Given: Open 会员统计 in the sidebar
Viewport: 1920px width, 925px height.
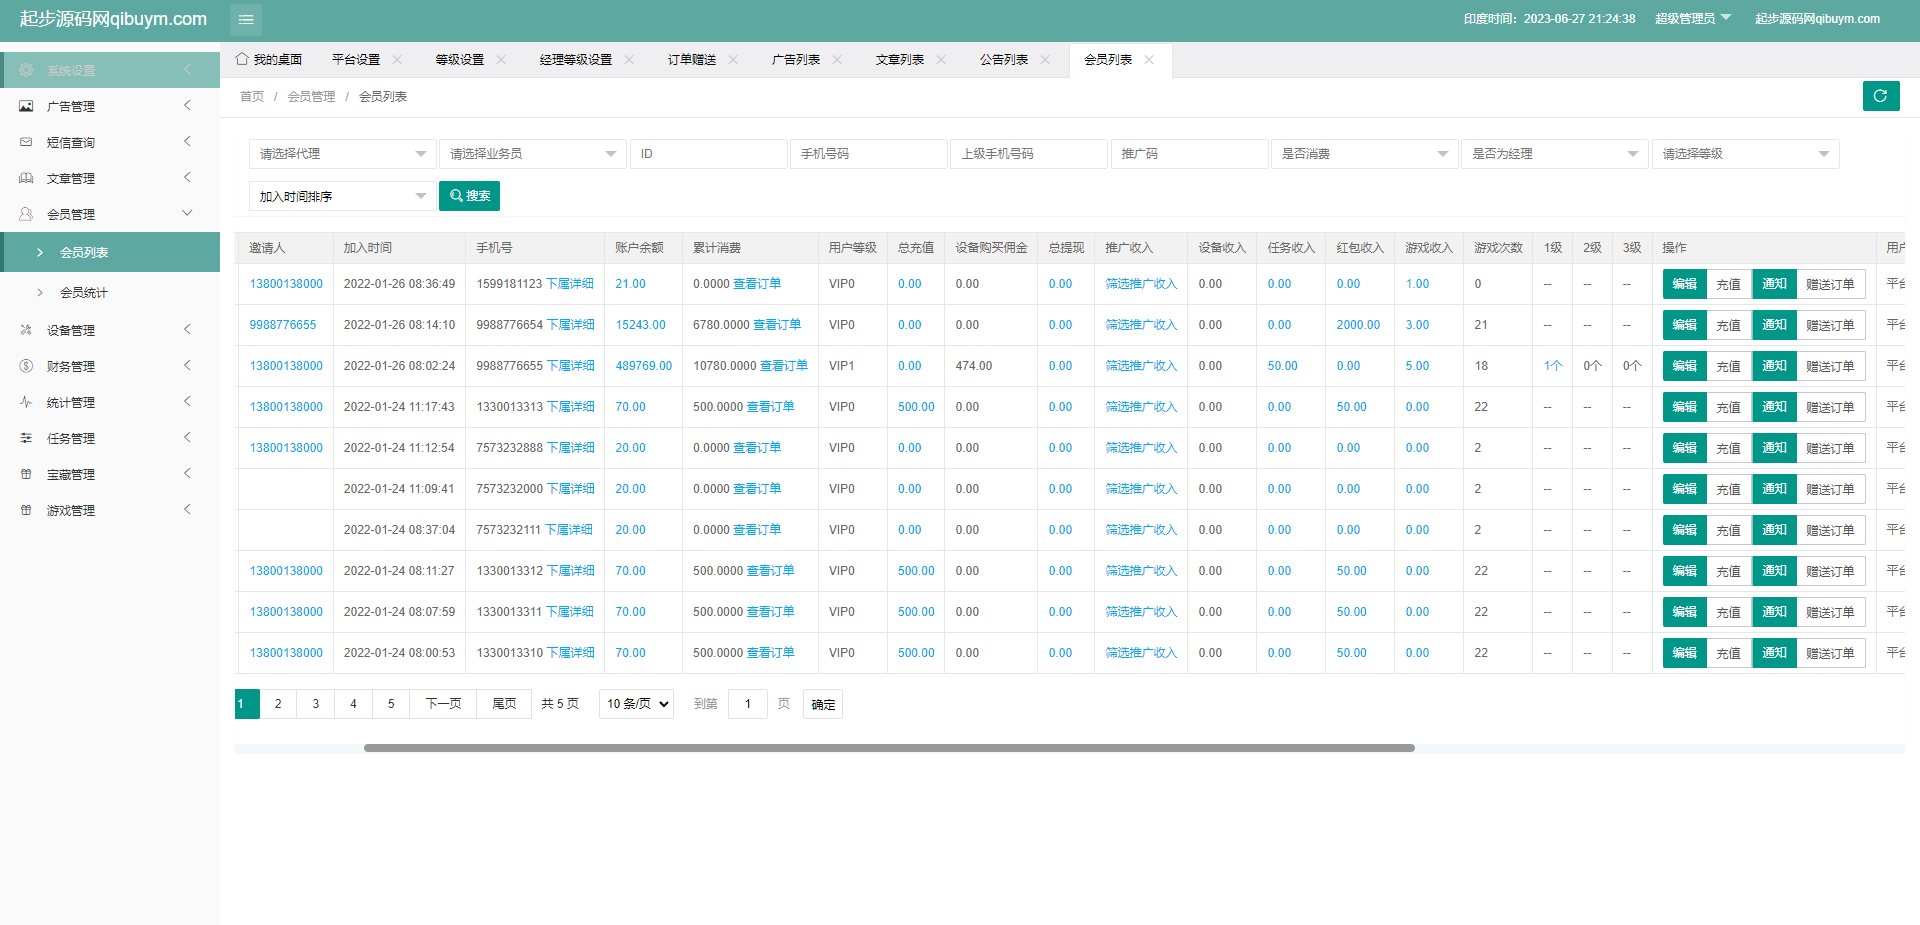Looking at the screenshot, I should [x=84, y=293].
